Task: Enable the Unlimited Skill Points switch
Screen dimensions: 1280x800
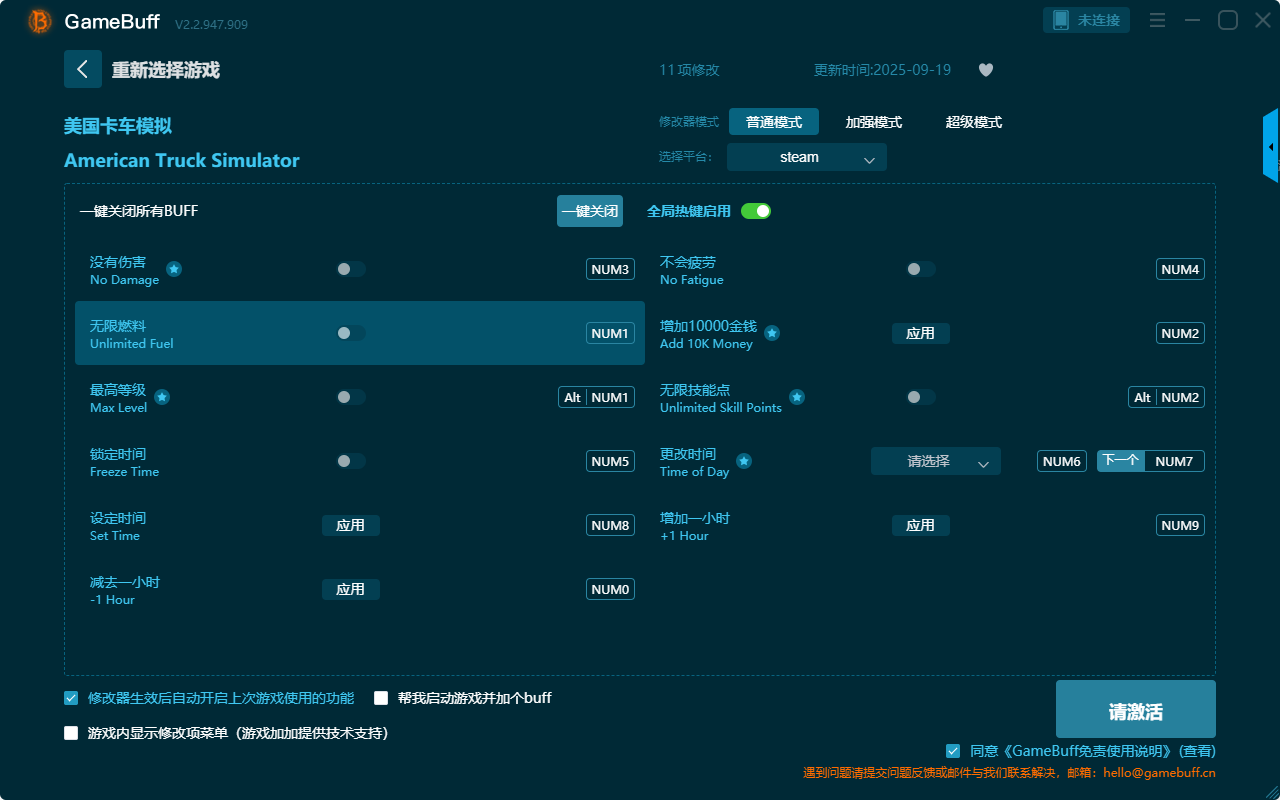Action: pos(921,397)
